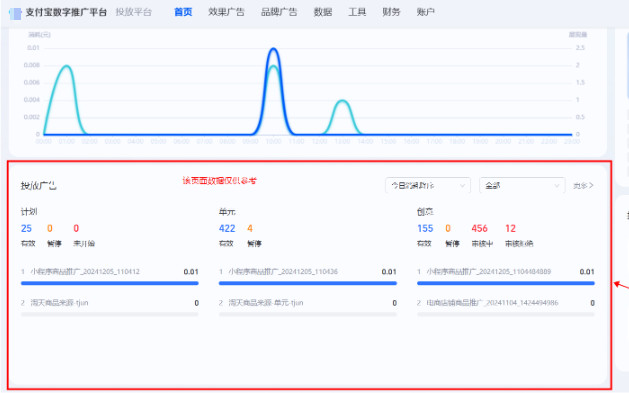Open the 账户 tab
Screen dimensions: 629x393
426,12
